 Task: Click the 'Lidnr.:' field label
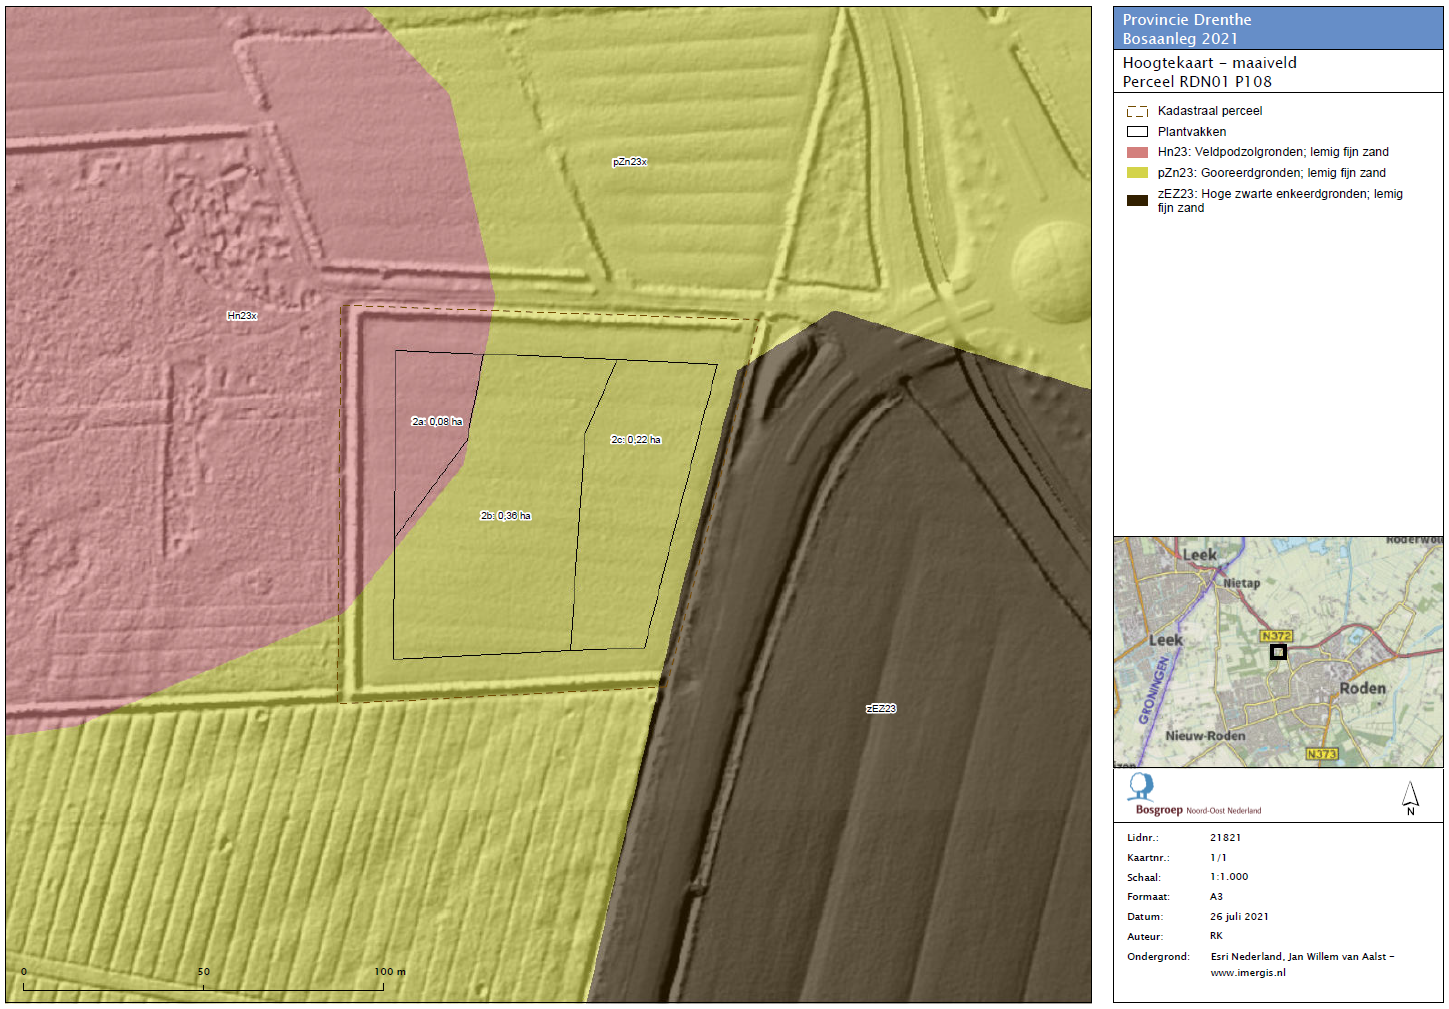click(x=1142, y=838)
